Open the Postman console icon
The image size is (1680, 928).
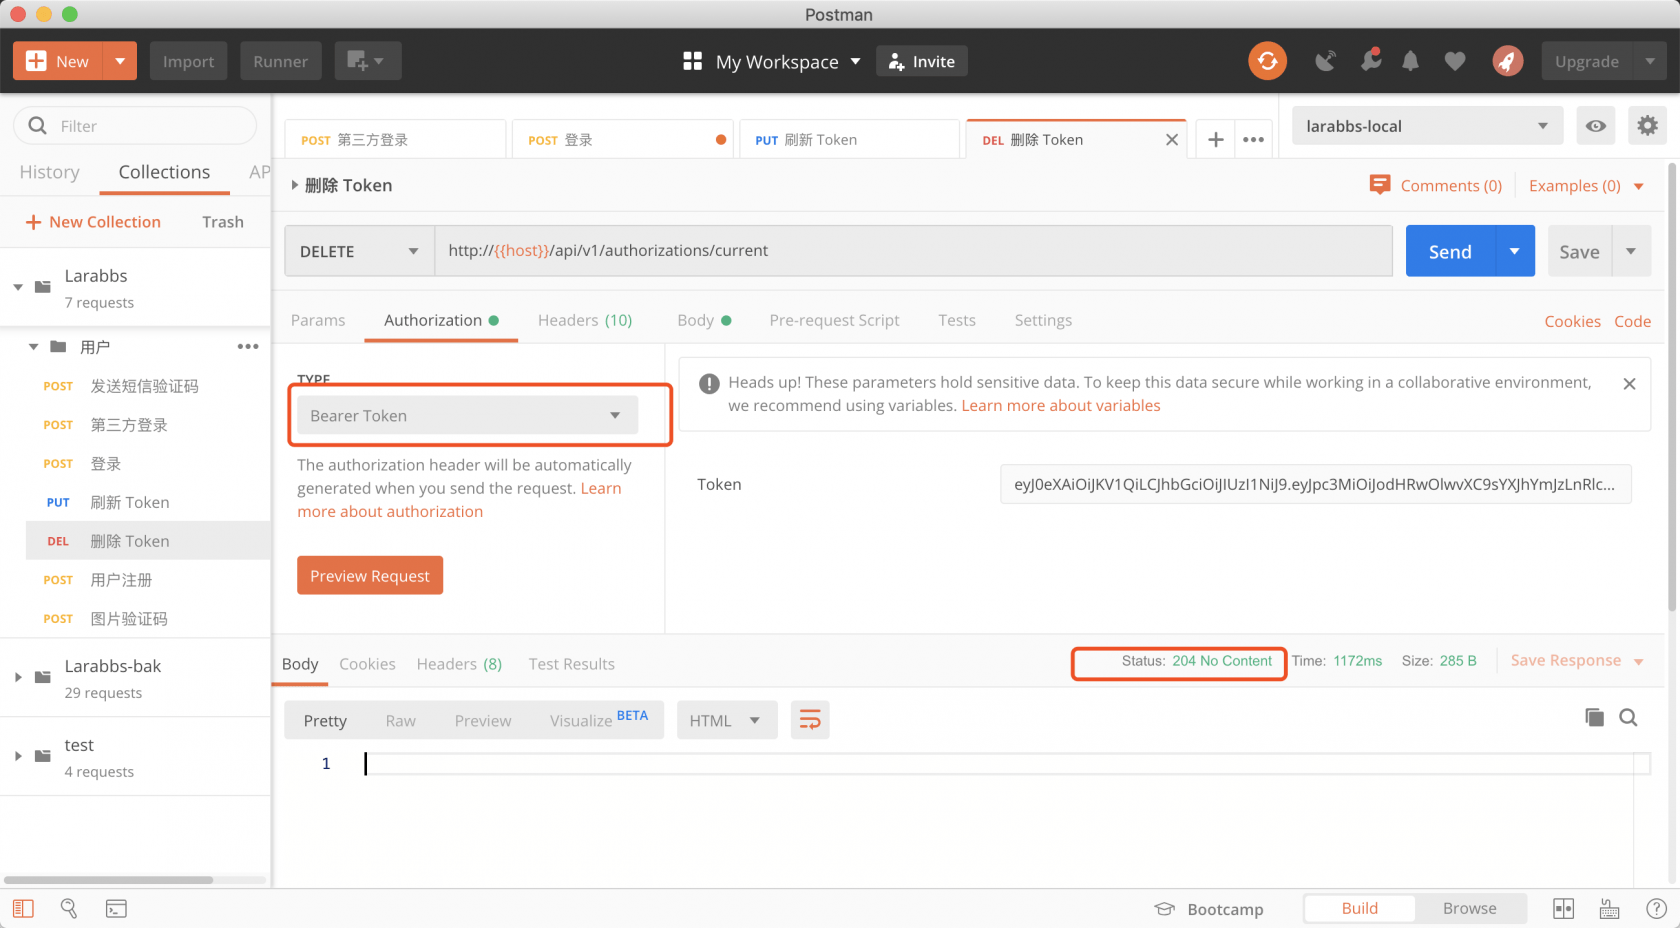[x=116, y=908]
